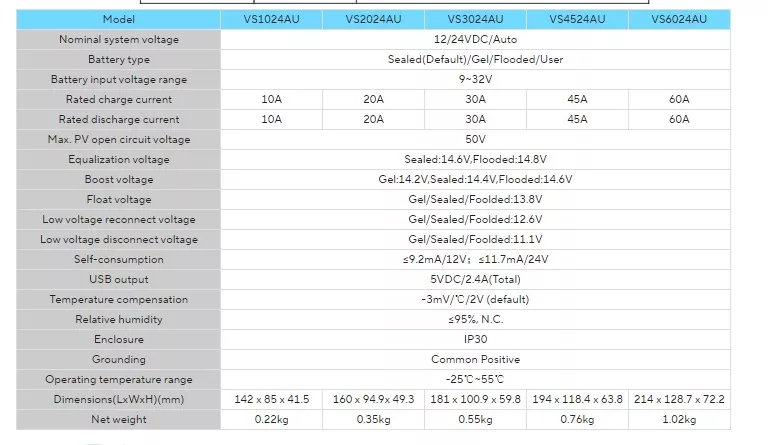Click Sealed(Default)/Gel/Flooded/User value
The width and height of the screenshot is (768, 445).
475,59
